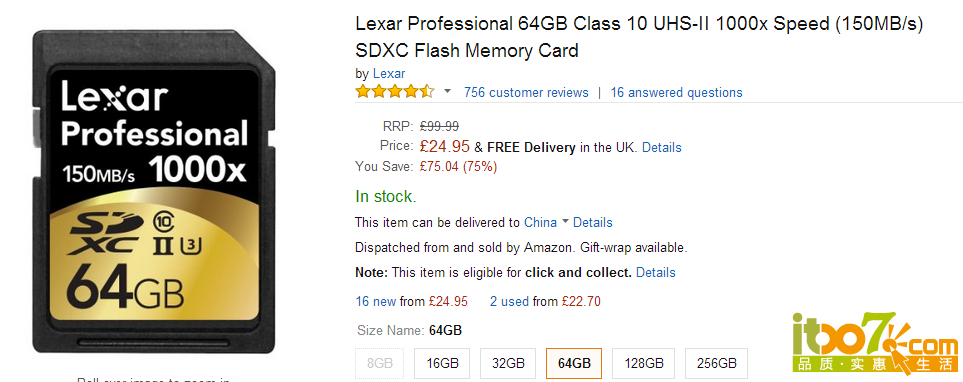Expand the China delivery destination dropdown
Image resolution: width=963 pixels, height=382 pixels.
pos(546,222)
